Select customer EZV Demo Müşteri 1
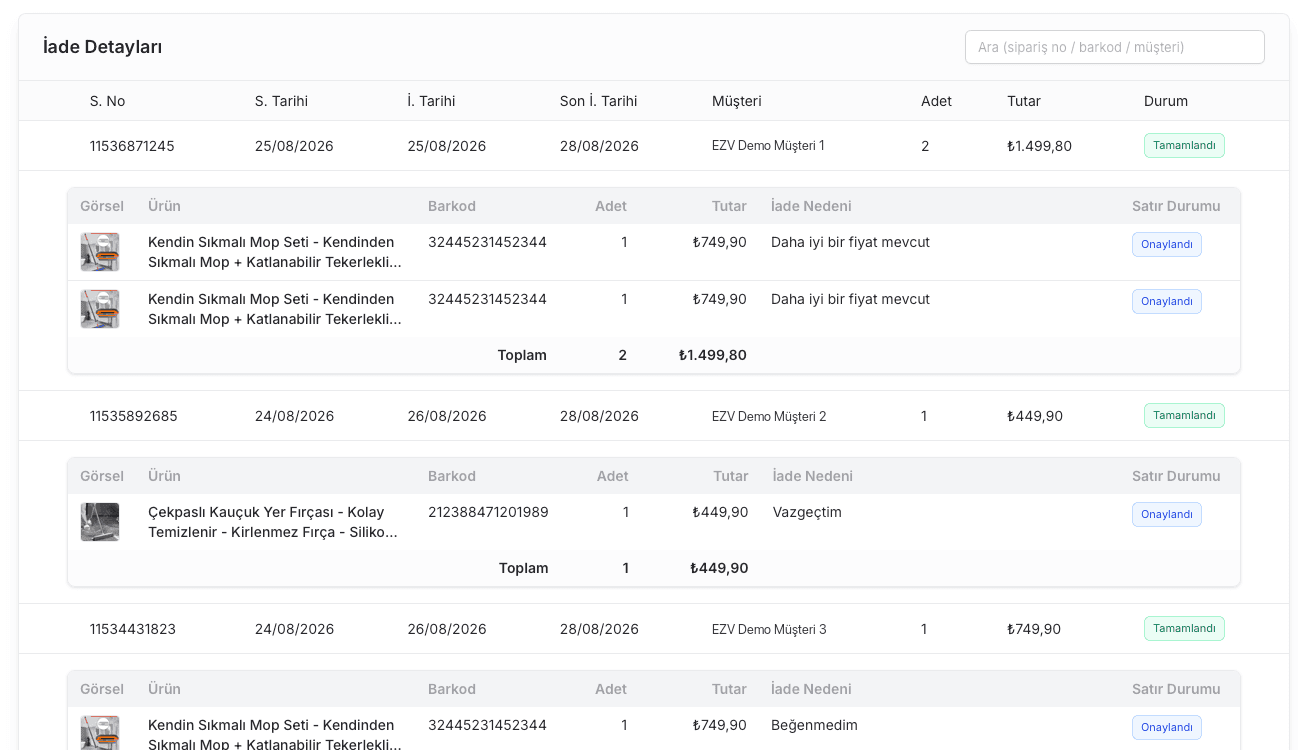This screenshot has height=750, width=1303. [x=768, y=146]
